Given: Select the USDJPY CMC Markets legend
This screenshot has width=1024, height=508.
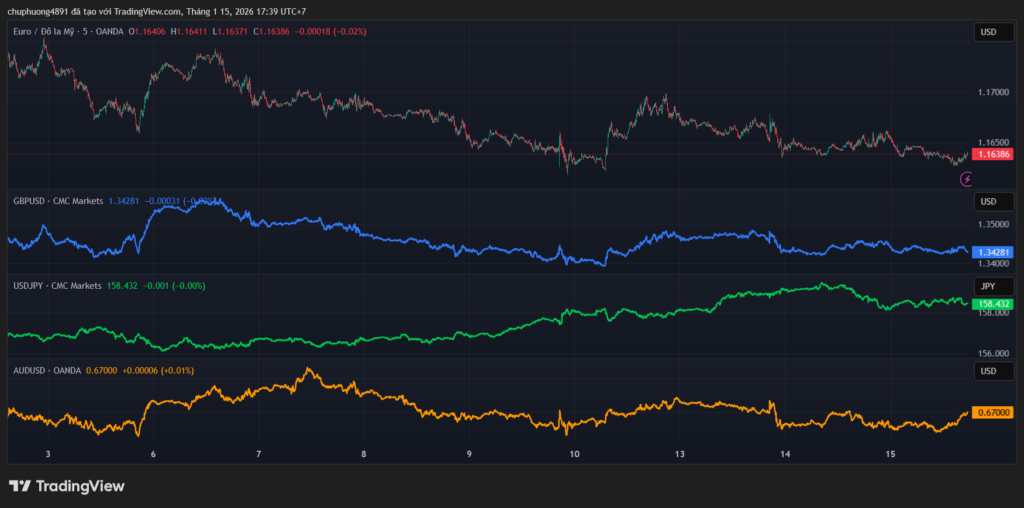Looking at the screenshot, I should [57, 286].
